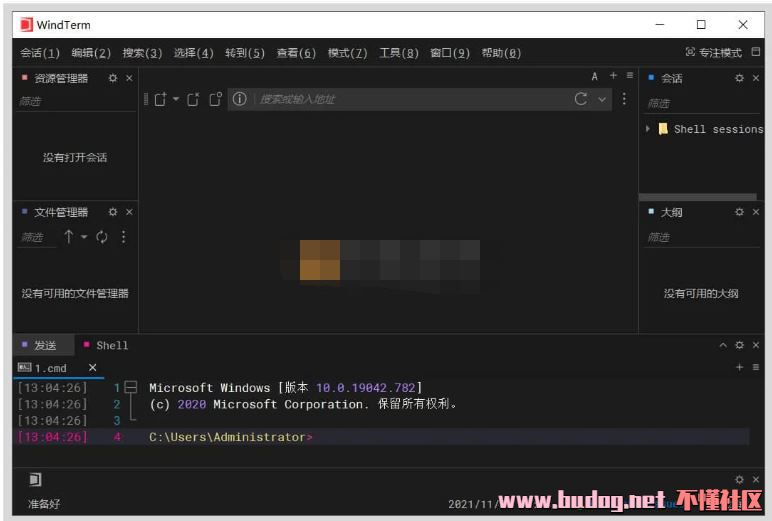The image size is (772, 521).
Task: Click the site info icon beside address field
Action: tap(239, 99)
